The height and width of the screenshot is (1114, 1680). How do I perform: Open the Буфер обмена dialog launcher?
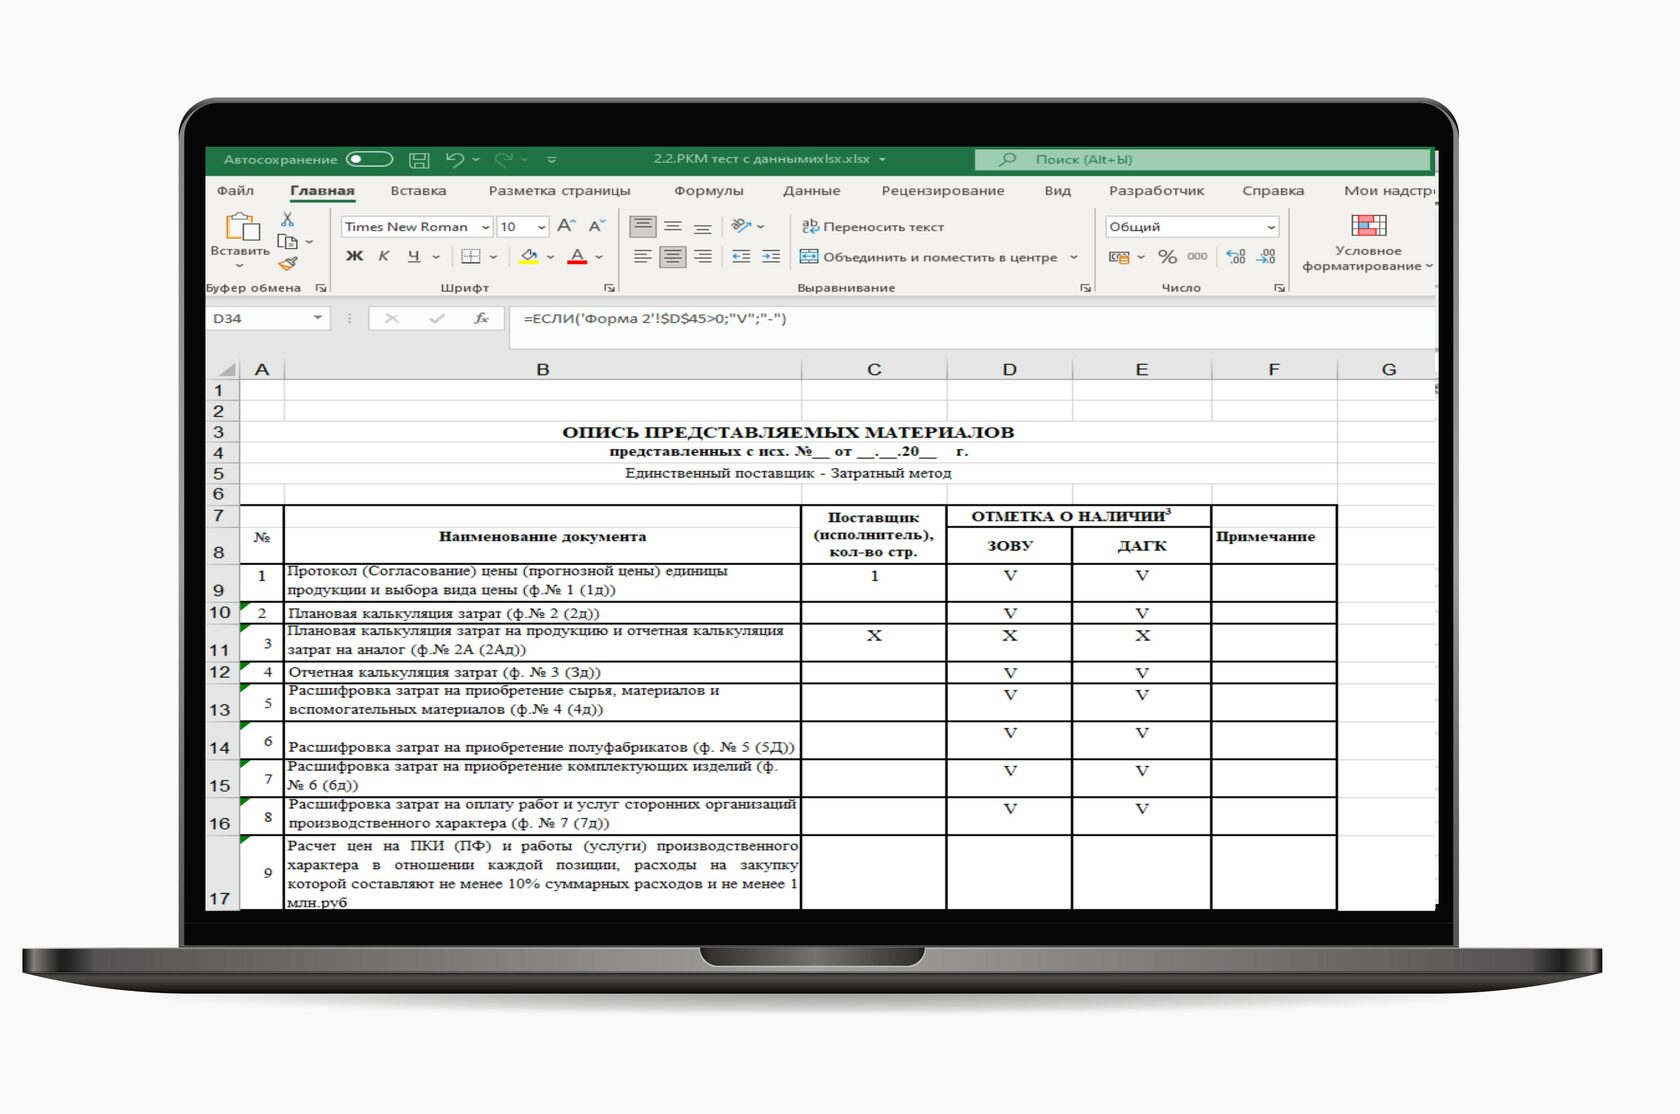(x=321, y=288)
